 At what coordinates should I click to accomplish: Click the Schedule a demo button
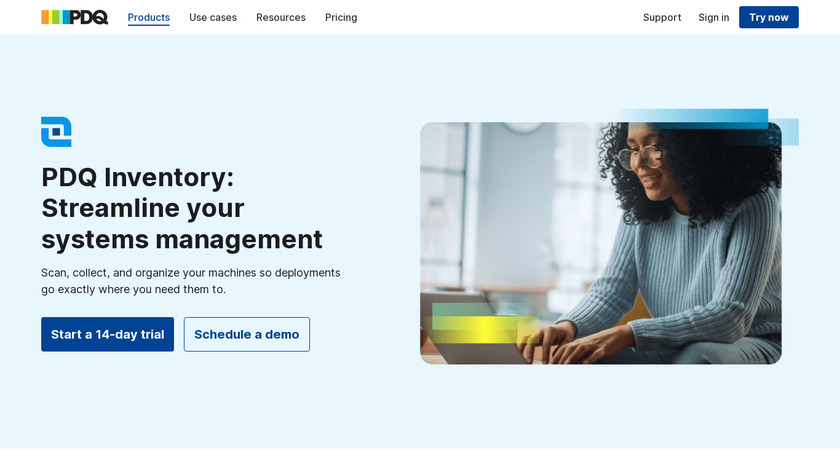pyautogui.click(x=246, y=334)
